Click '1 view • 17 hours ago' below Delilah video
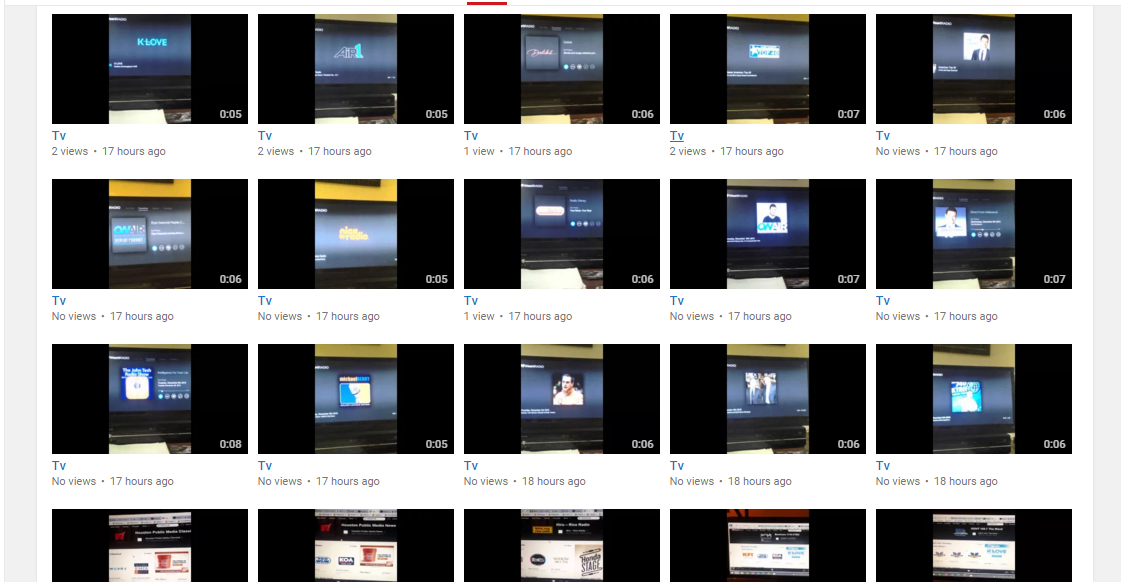The width and height of the screenshot is (1121, 582). [518, 152]
